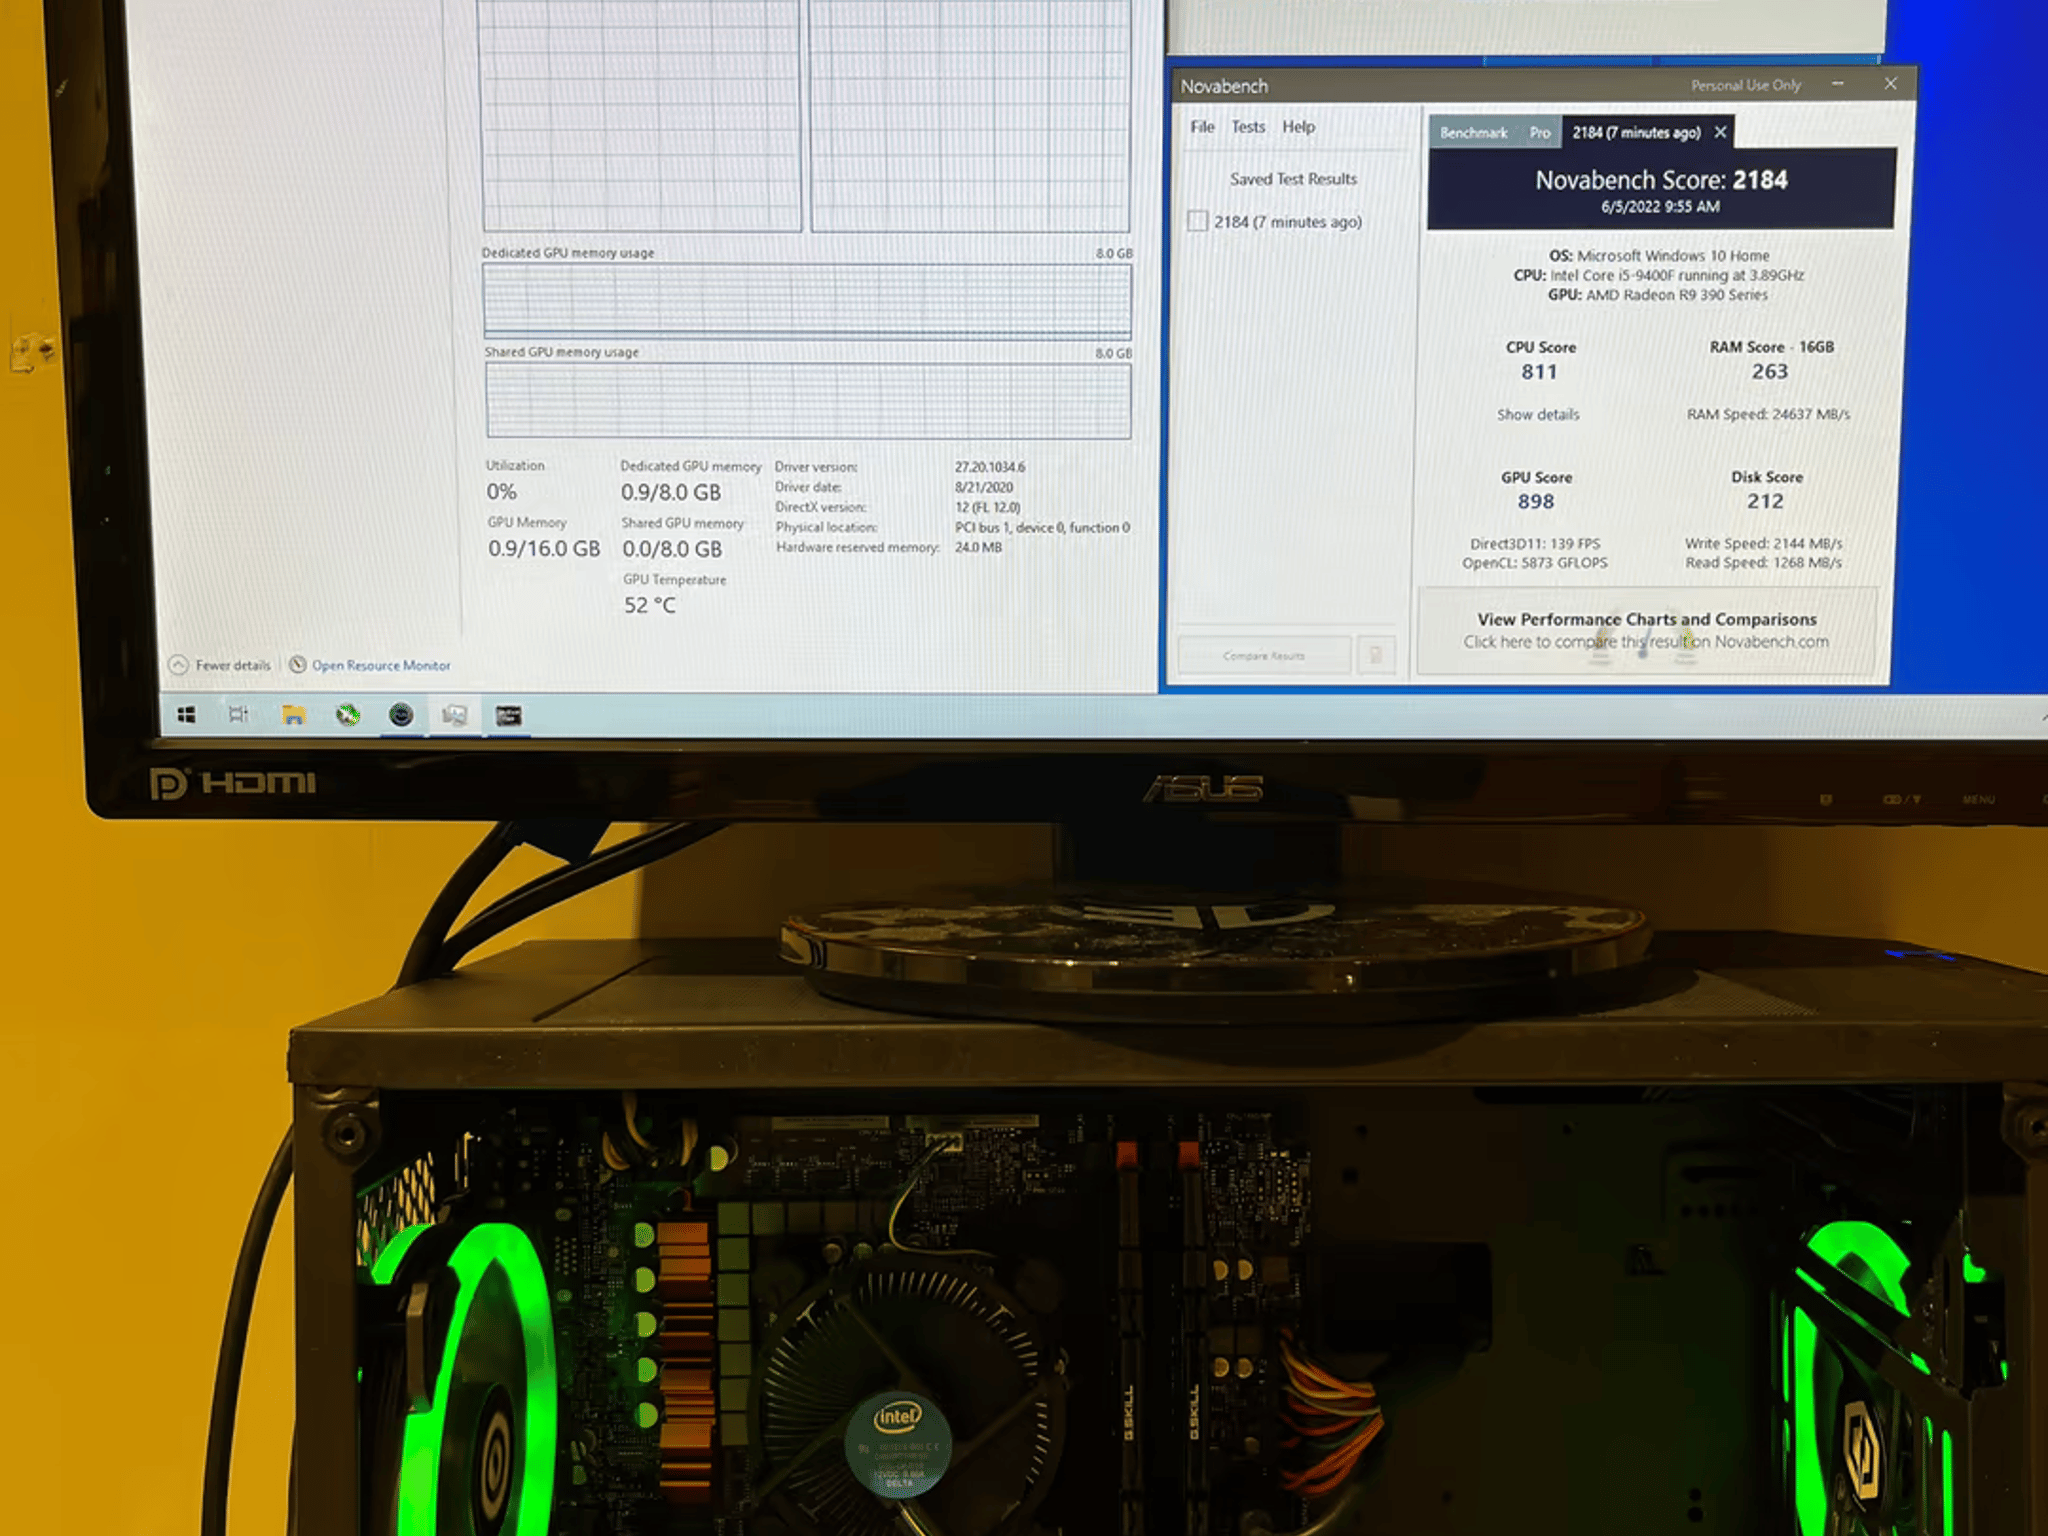2048x1536 pixels.
Task: Click the GPU: AMD Radeon R9 390 line
Action: [1658, 295]
